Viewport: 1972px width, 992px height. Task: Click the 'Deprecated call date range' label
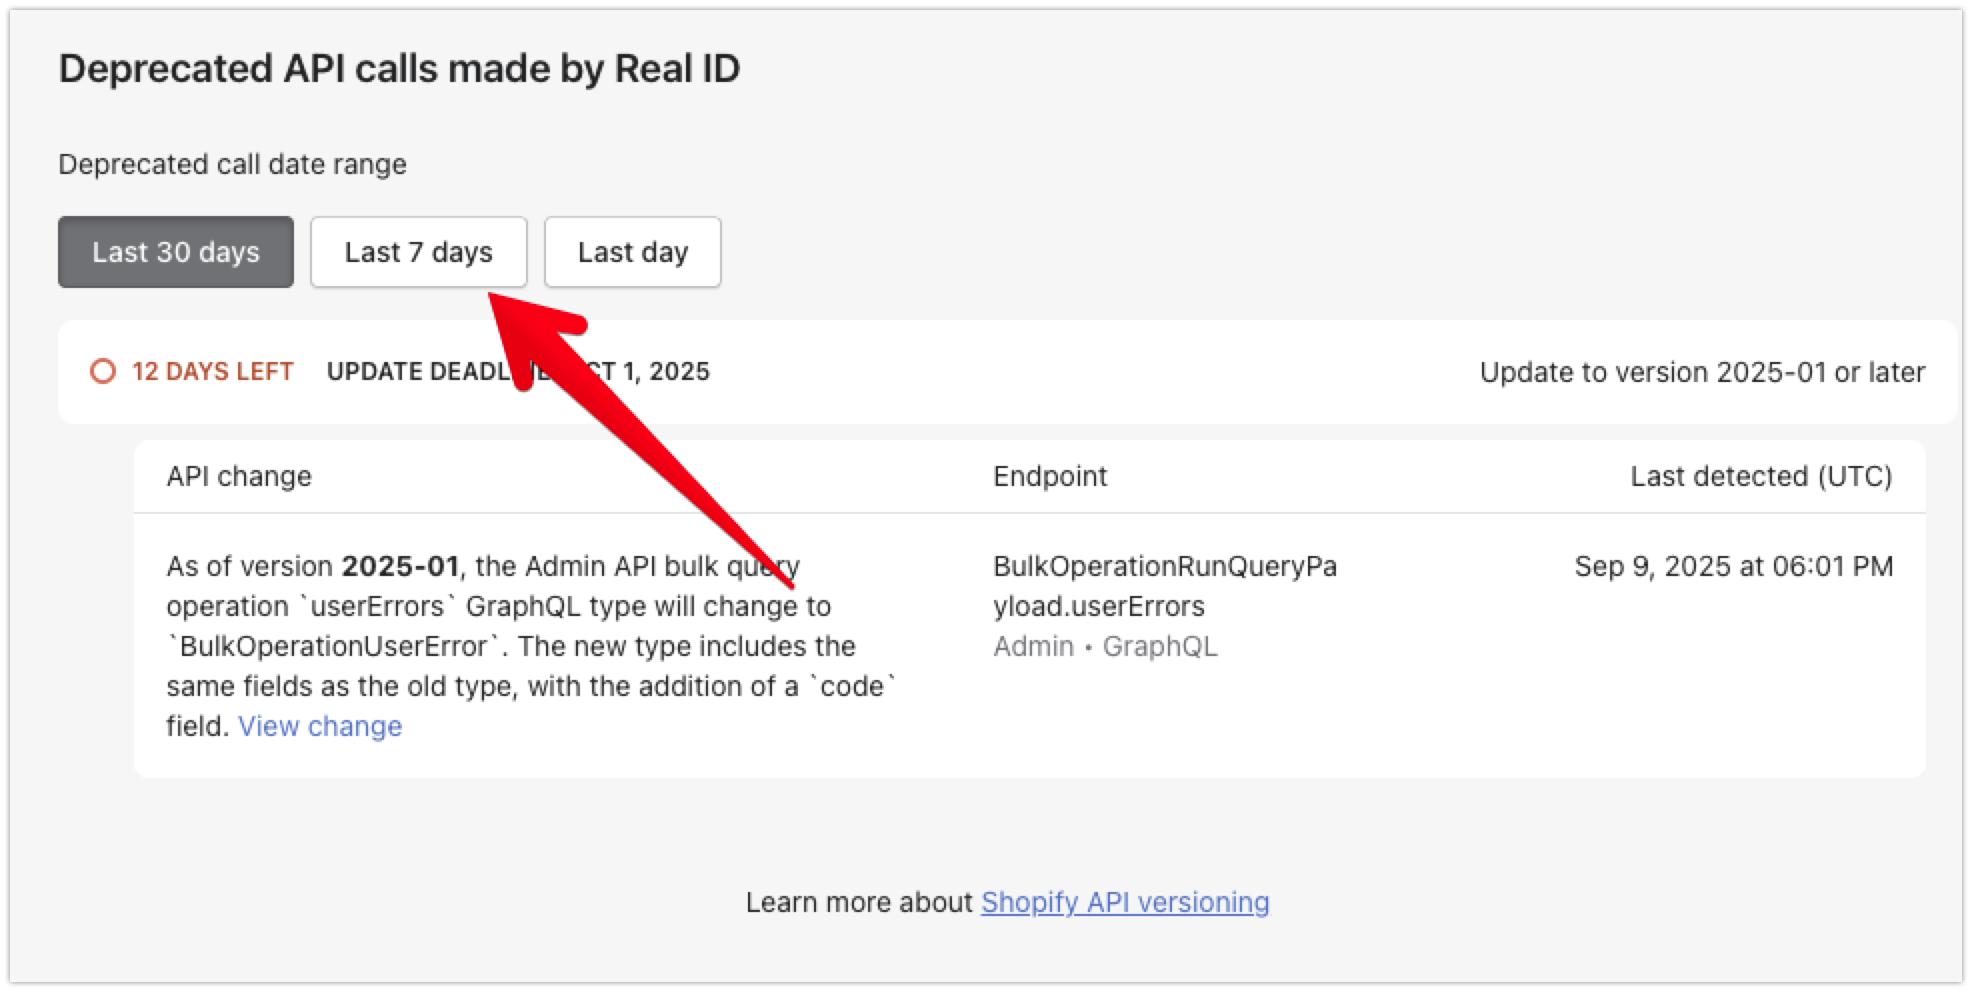click(232, 164)
